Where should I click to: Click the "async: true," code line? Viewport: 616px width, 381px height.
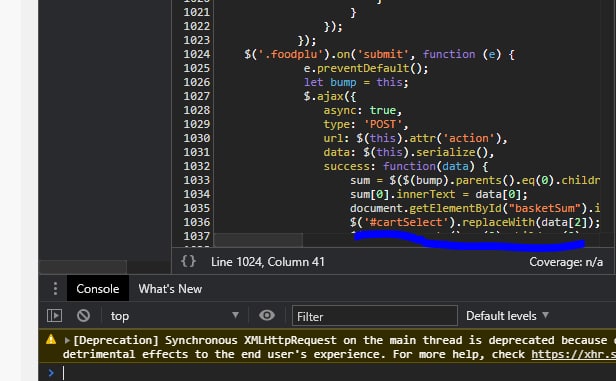[x=363, y=110]
